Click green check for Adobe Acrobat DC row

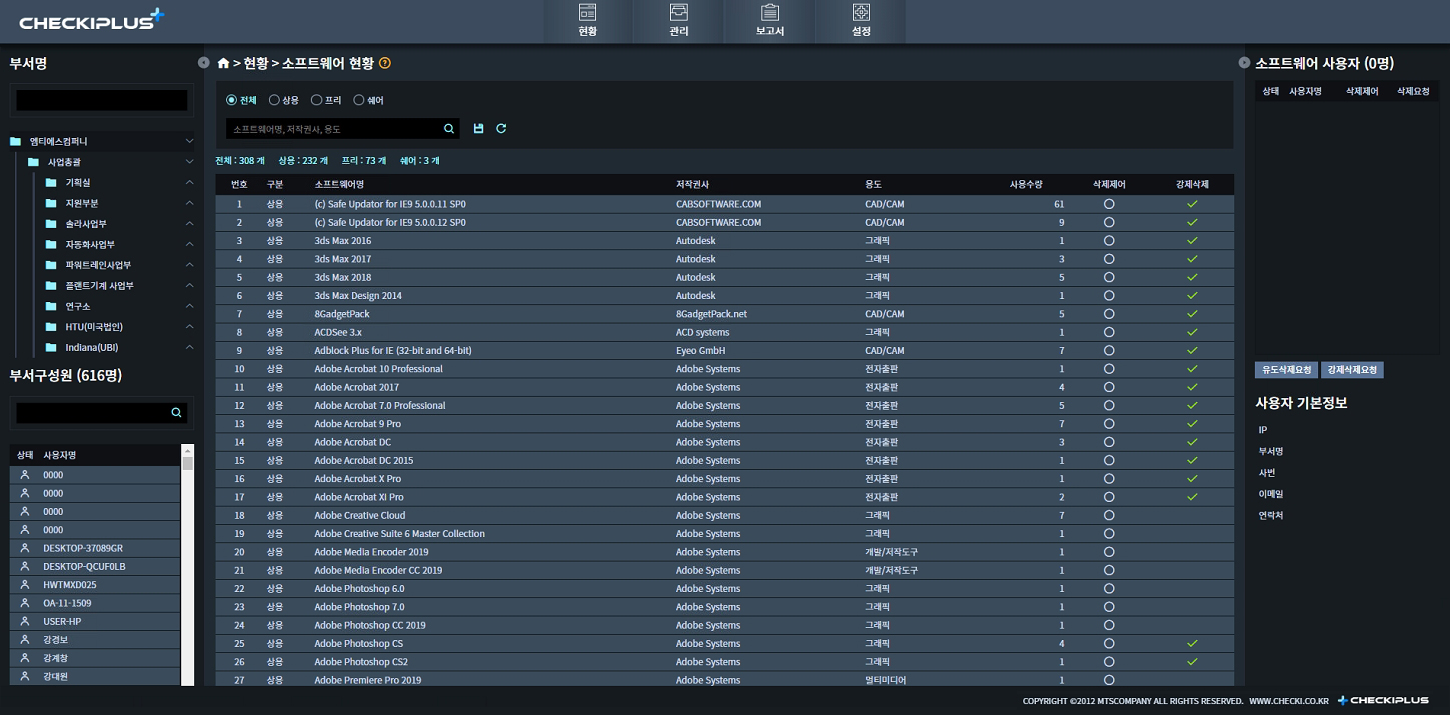coord(1192,442)
